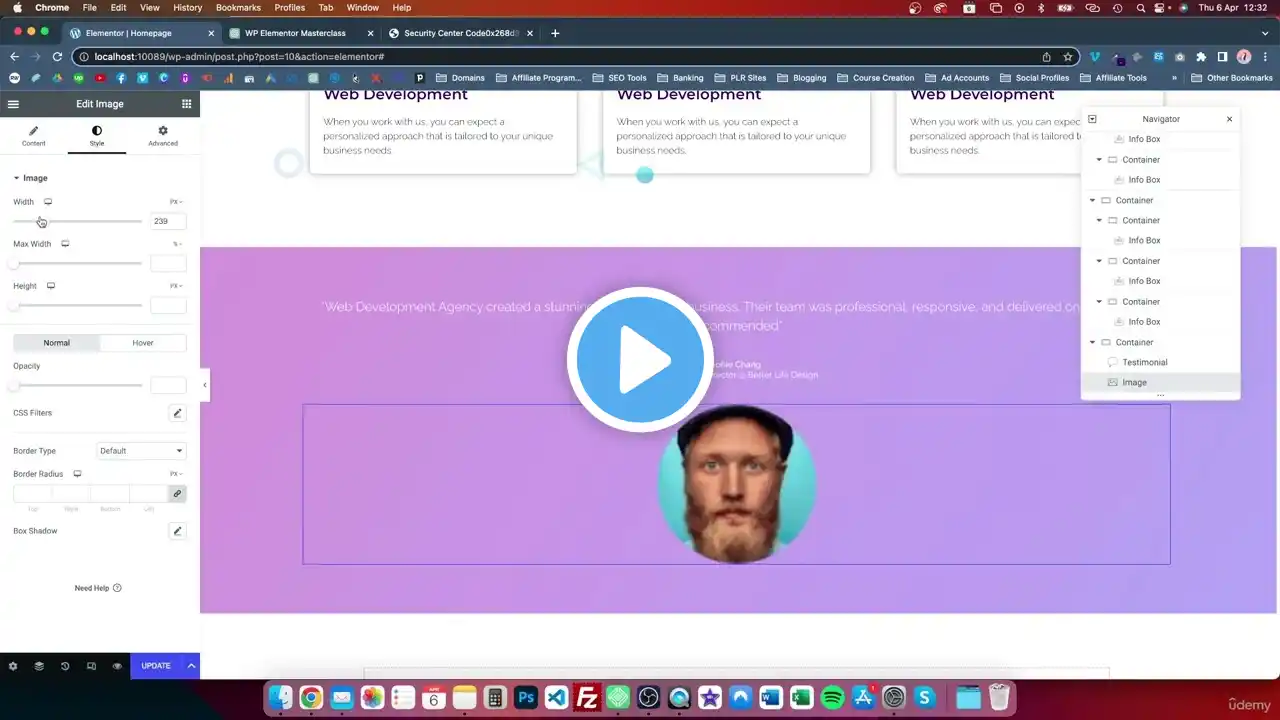Open the Elementor hamburger menu

(x=13, y=104)
